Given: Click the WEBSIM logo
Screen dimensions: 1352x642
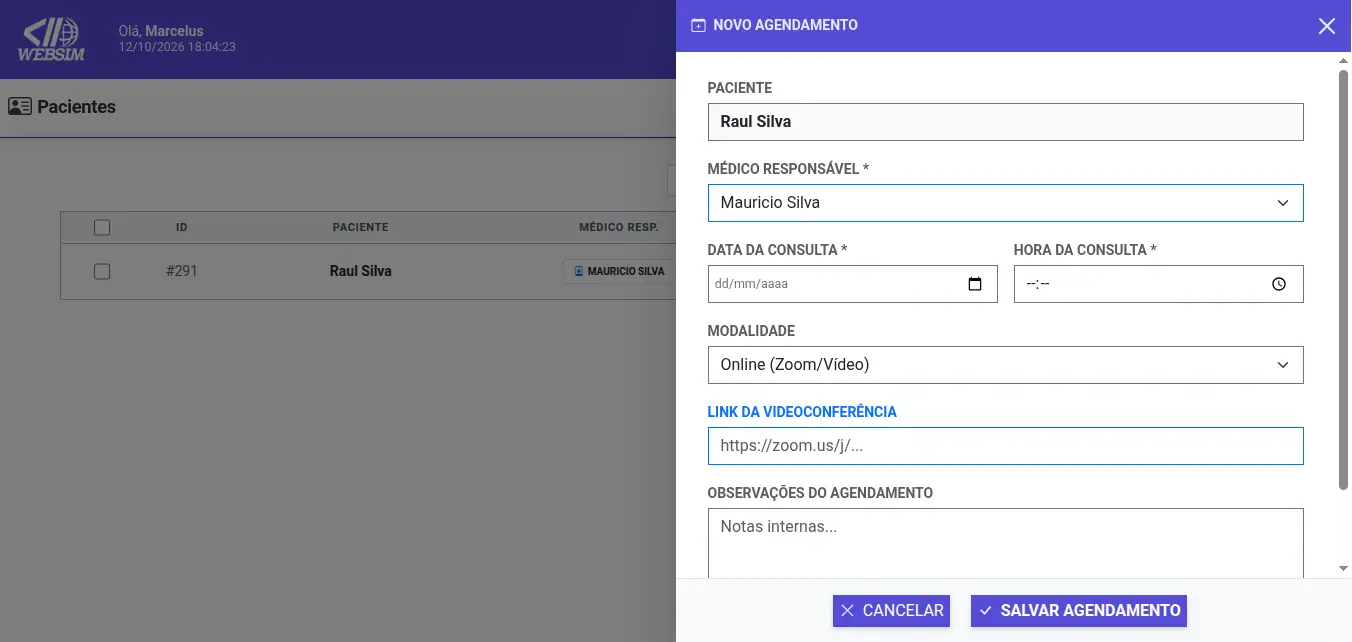Looking at the screenshot, I should (52, 40).
